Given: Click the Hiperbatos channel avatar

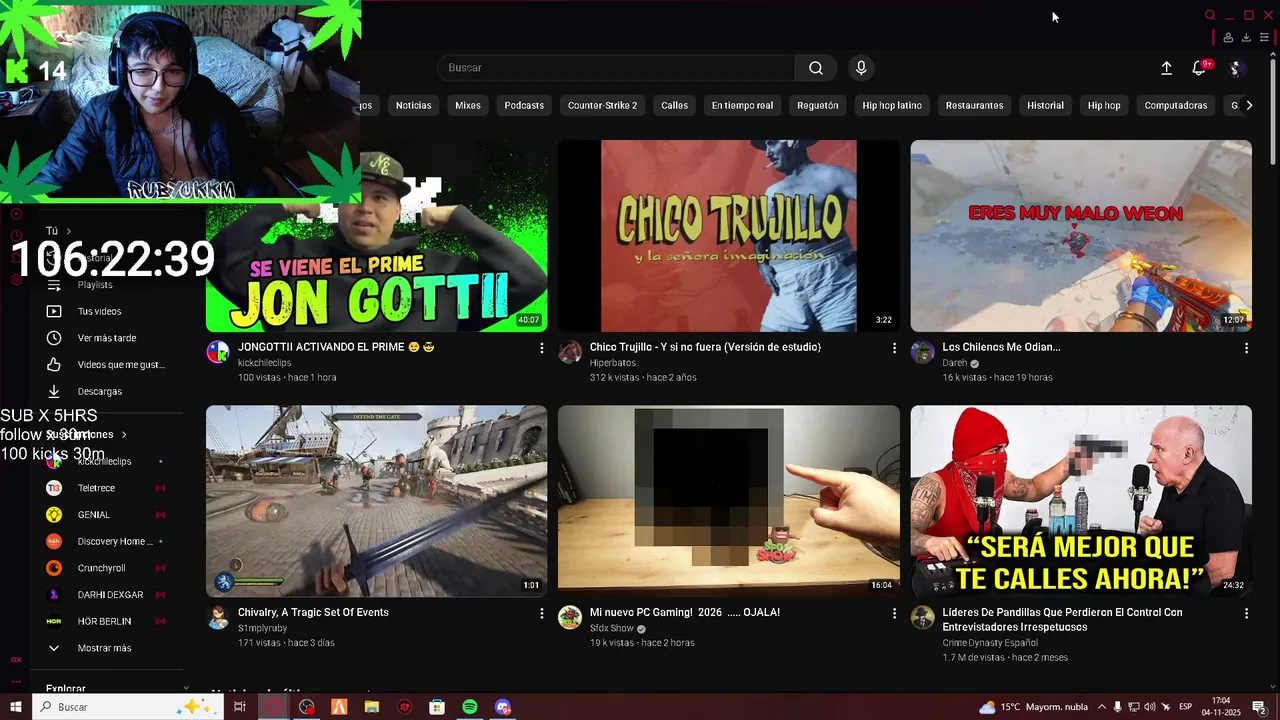Looking at the screenshot, I should coord(570,352).
